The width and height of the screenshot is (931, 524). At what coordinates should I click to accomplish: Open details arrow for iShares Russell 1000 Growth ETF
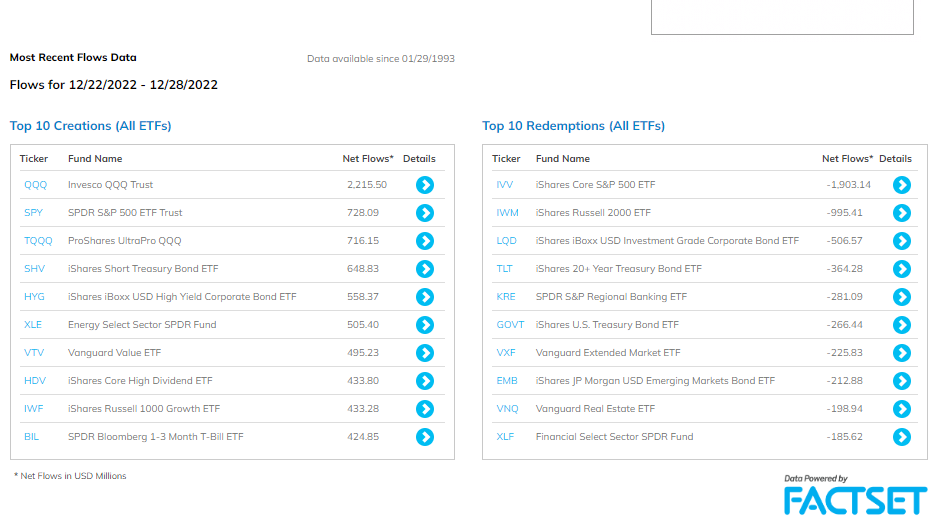(425, 409)
